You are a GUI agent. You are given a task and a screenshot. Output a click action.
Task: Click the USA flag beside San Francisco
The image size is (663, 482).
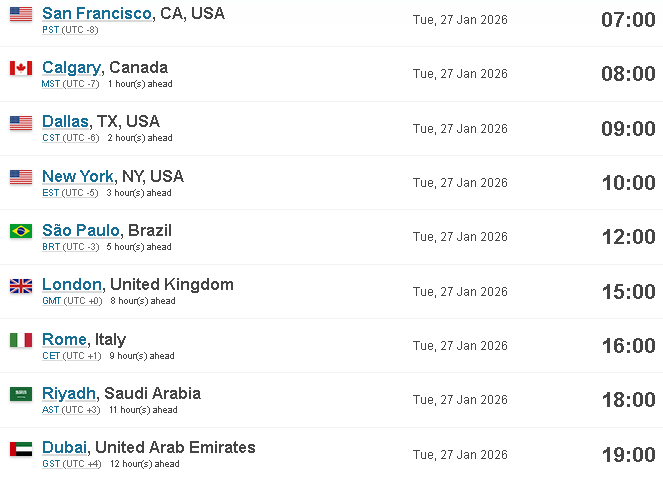pyautogui.click(x=21, y=14)
